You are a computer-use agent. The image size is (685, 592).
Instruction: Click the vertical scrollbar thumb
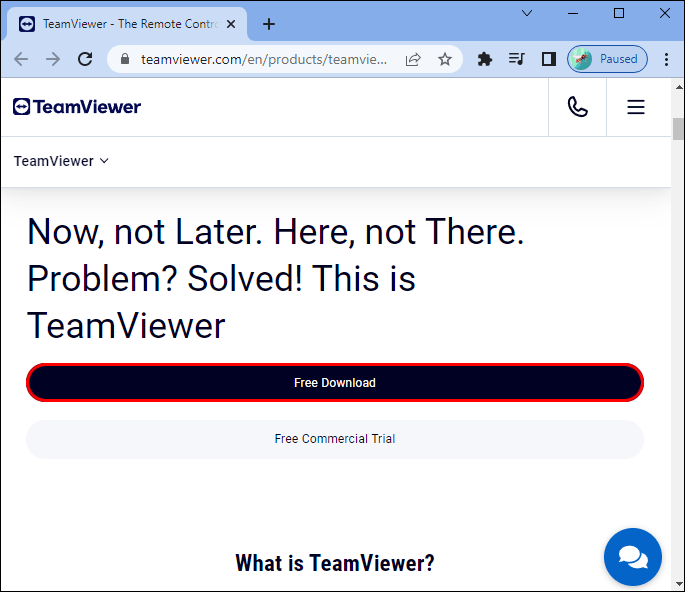pyautogui.click(x=678, y=129)
